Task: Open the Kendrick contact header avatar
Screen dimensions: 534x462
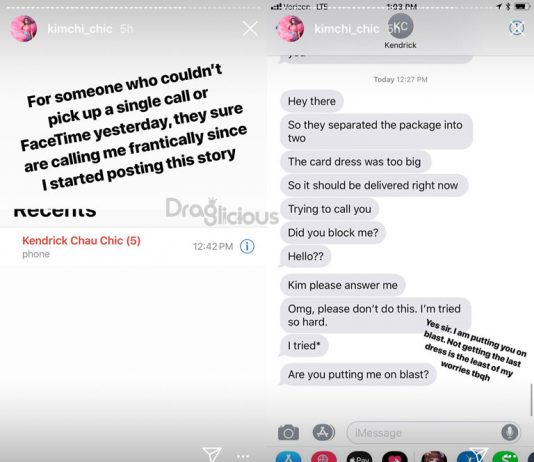Action: (x=400, y=26)
